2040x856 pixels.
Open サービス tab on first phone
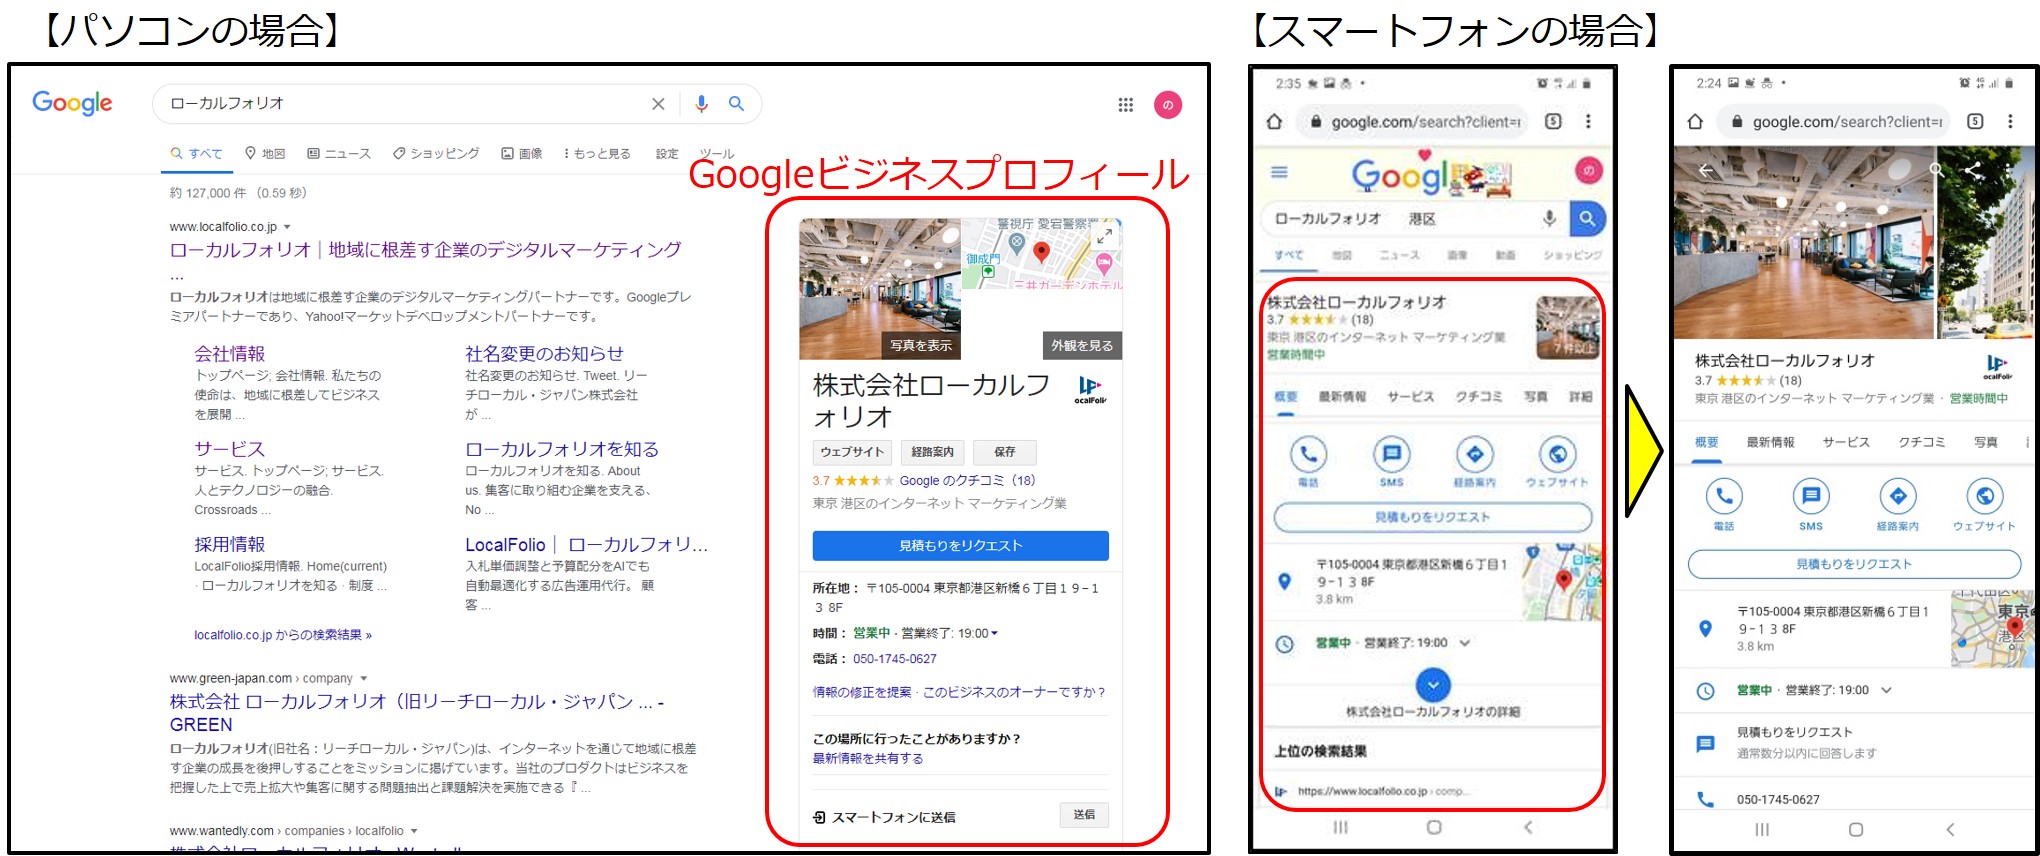1410,397
